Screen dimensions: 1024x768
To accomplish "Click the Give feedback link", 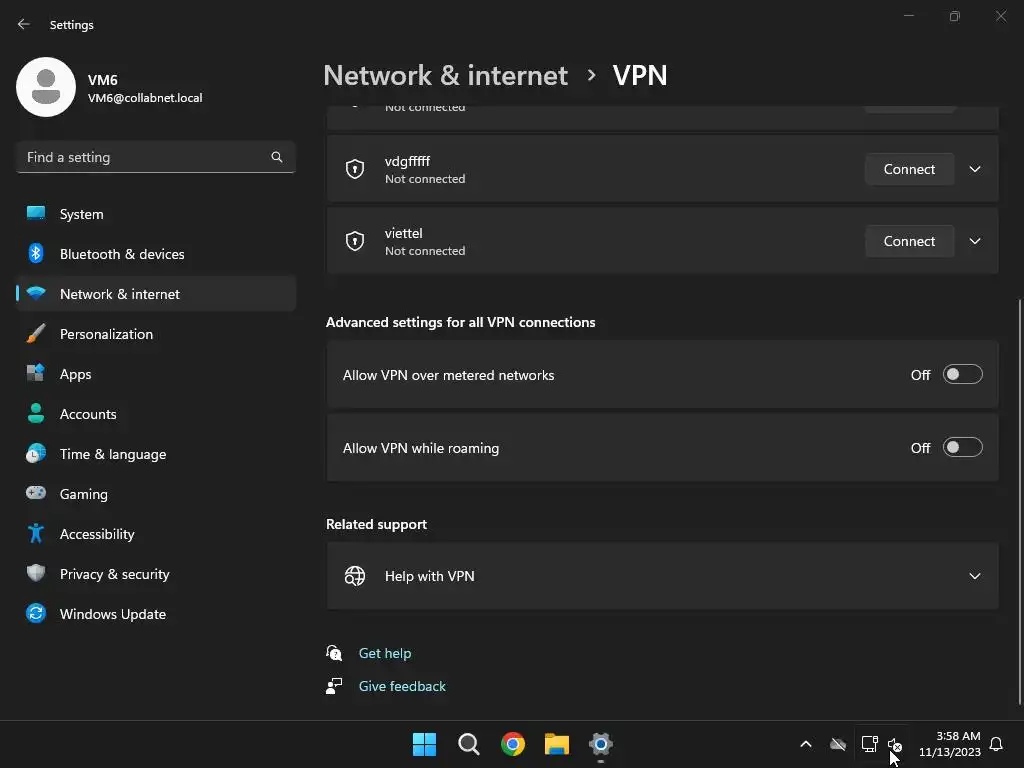I will 402,686.
